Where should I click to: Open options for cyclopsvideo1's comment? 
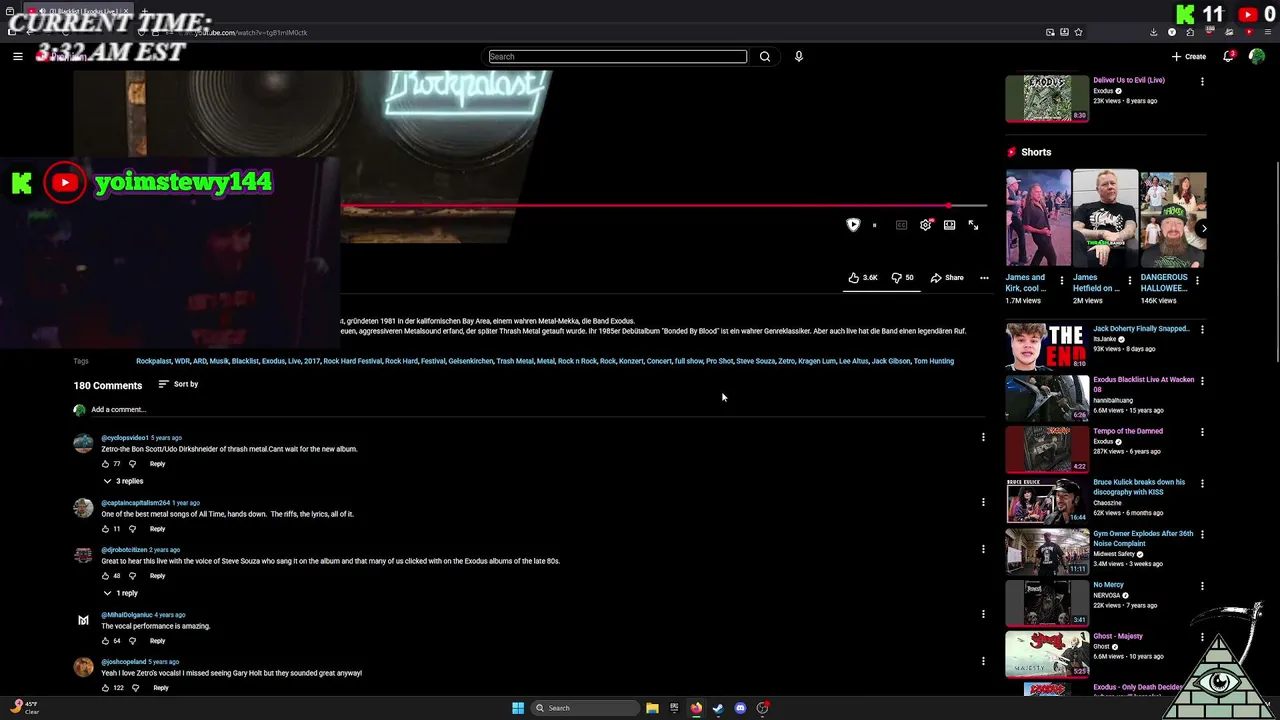983,437
